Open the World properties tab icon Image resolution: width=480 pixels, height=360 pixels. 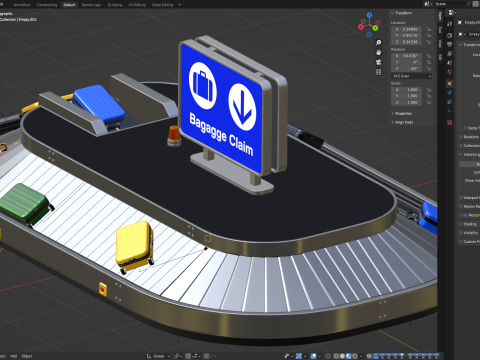449,72
